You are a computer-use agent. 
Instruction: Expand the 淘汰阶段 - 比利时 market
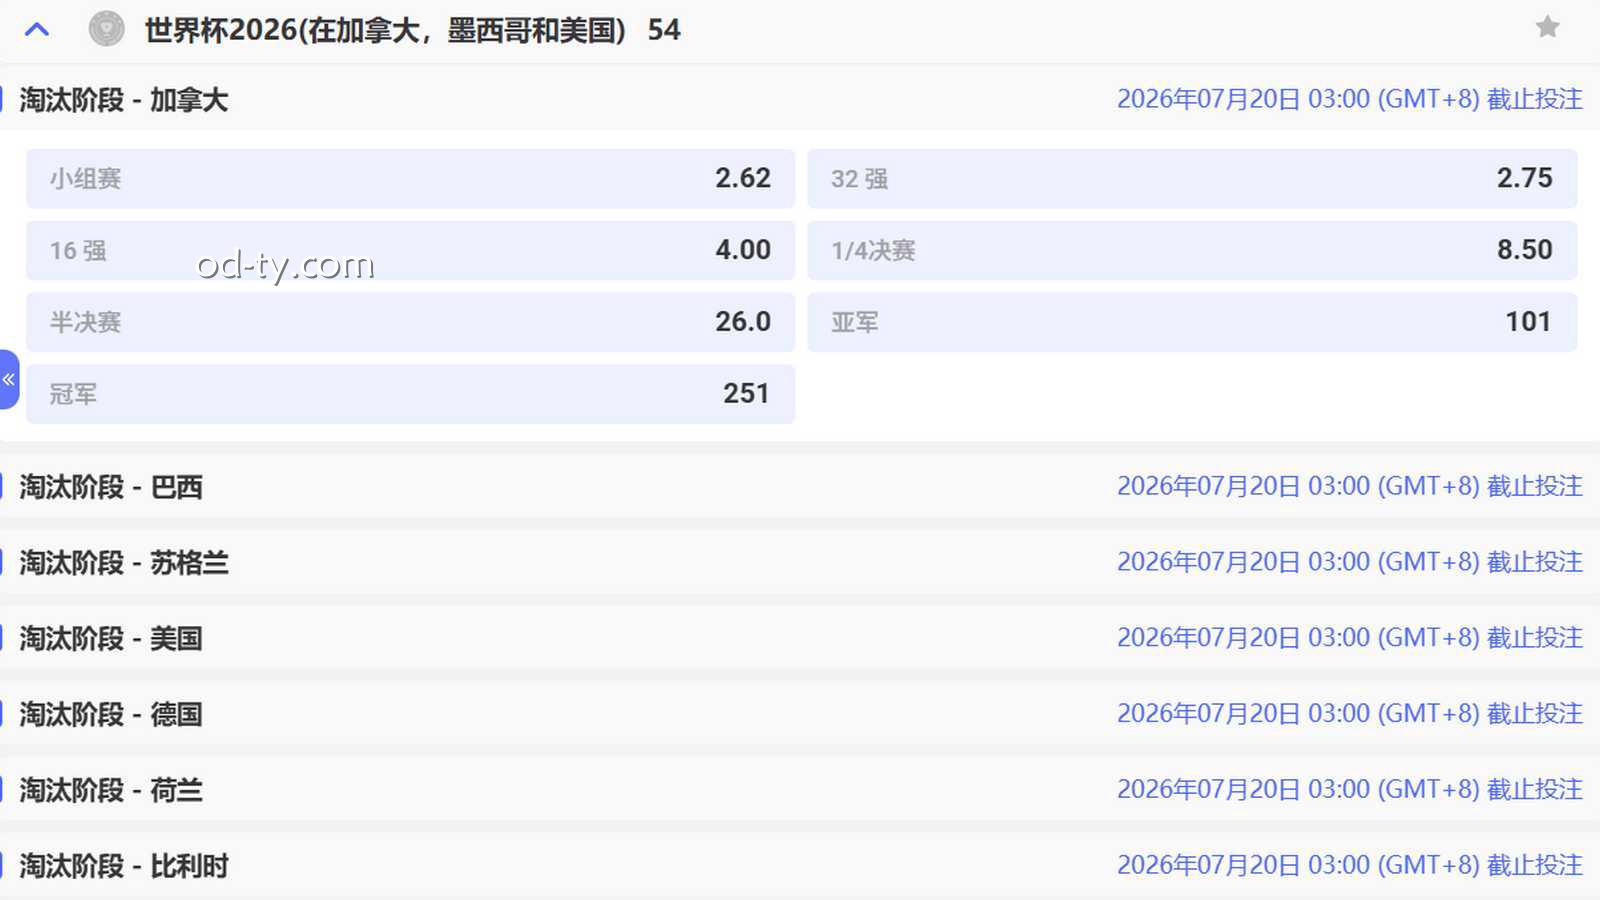(x=124, y=866)
